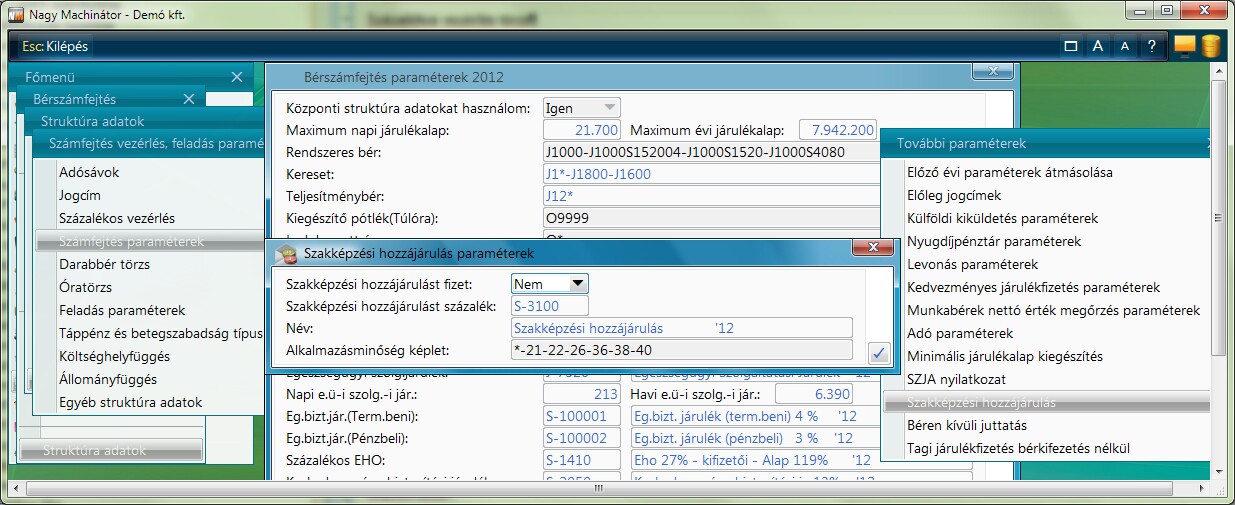Confirm with the blue checkmark button
1235x505 pixels.
(878, 351)
